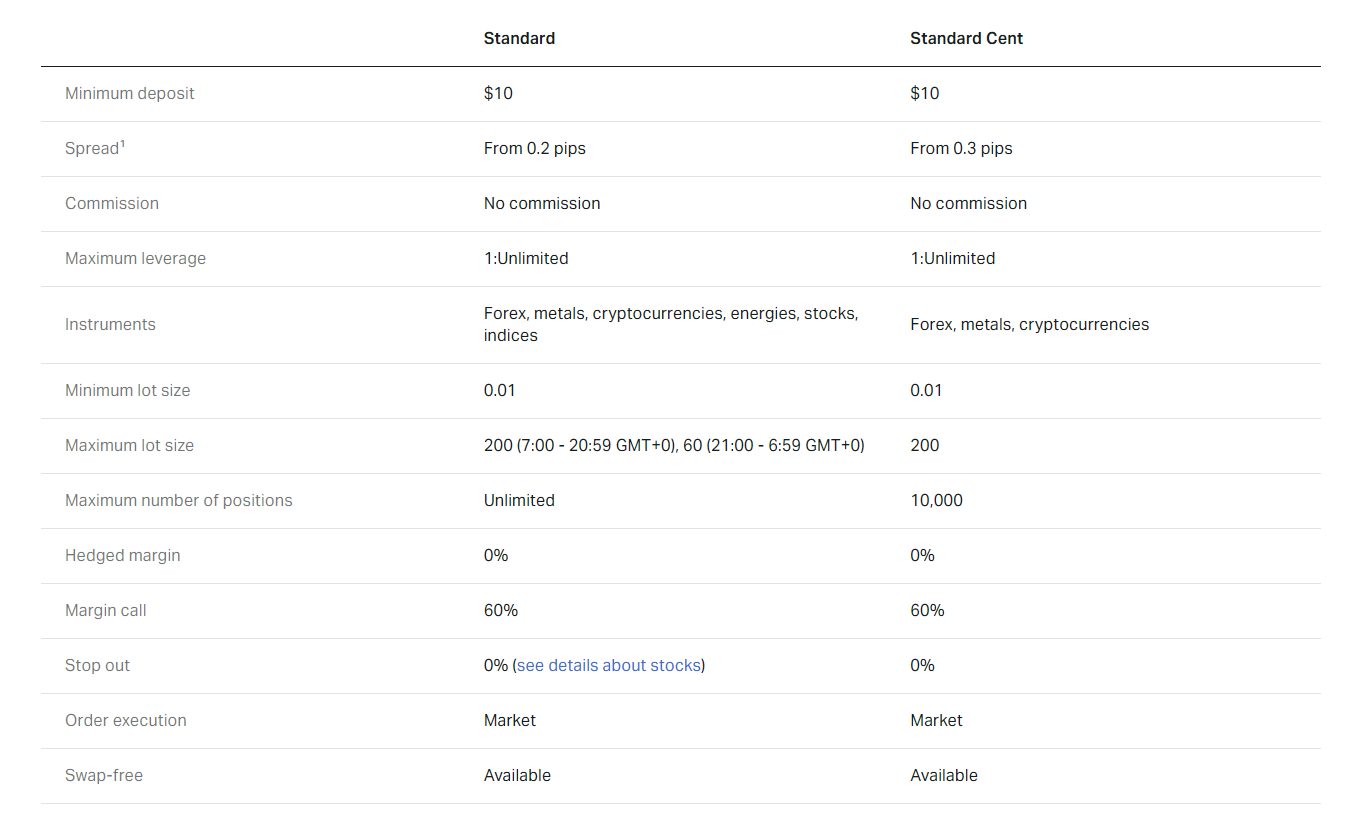Image resolution: width=1354 pixels, height=836 pixels.
Task: Click the Order execution row label
Action: 125,720
